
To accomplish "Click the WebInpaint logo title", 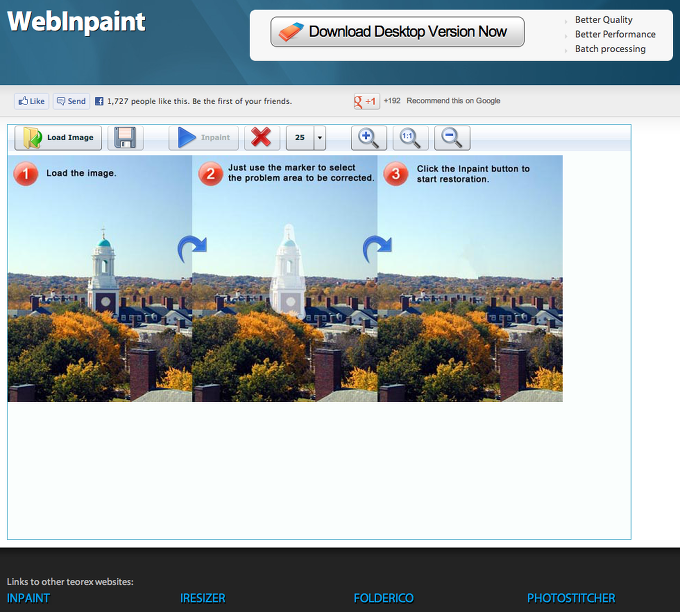I will [76, 22].
